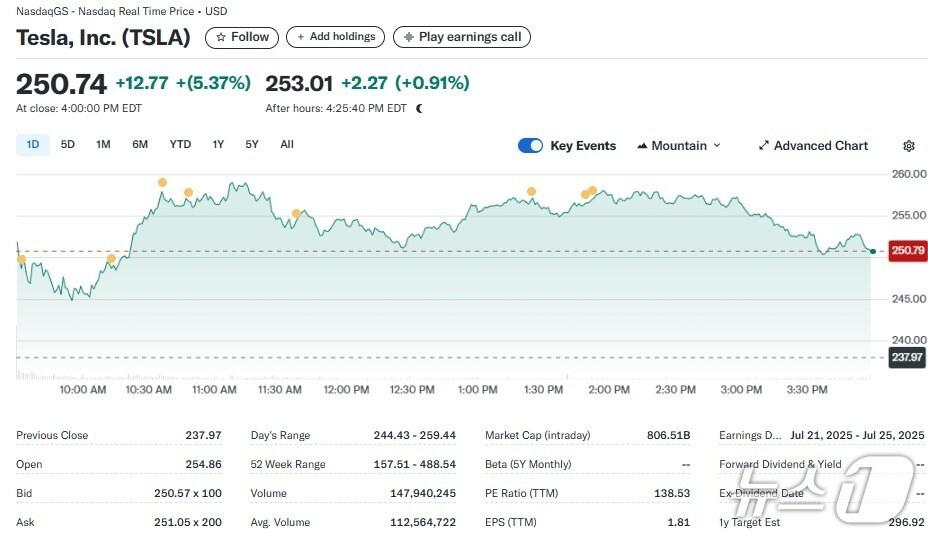Switch chart to All time range
The height and width of the screenshot is (537, 928).
click(x=287, y=144)
